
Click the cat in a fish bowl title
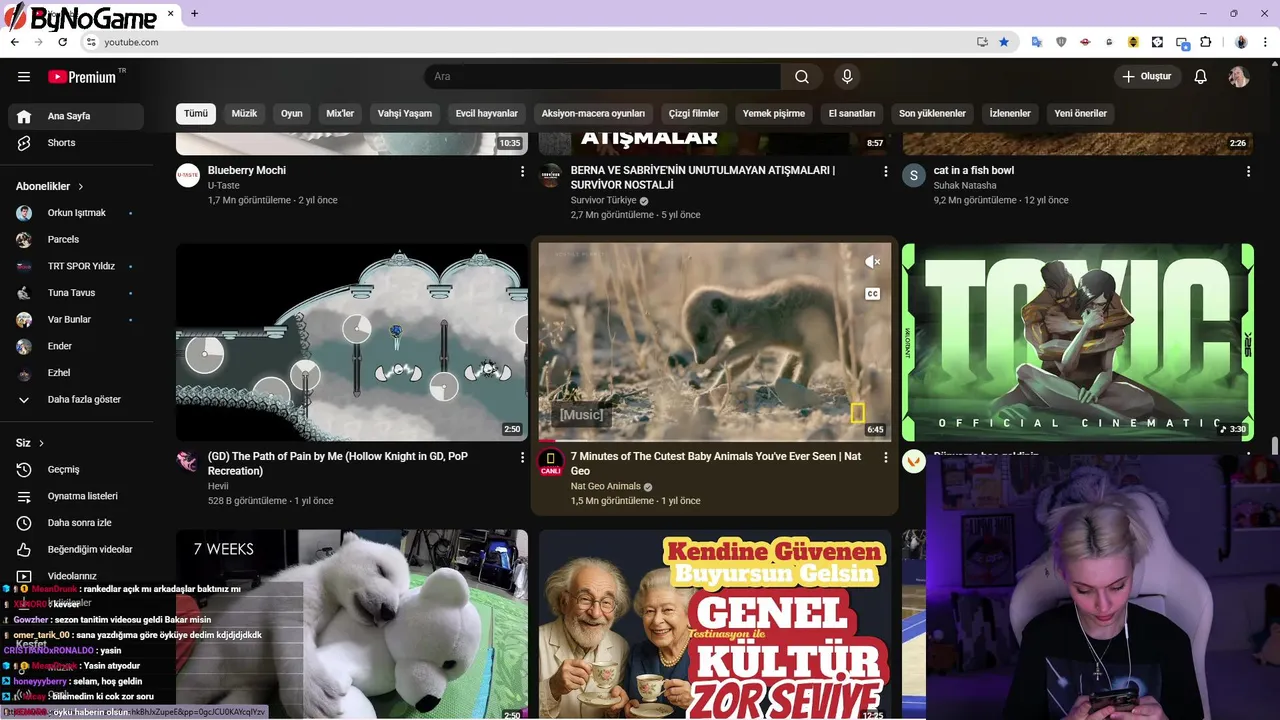[974, 170]
